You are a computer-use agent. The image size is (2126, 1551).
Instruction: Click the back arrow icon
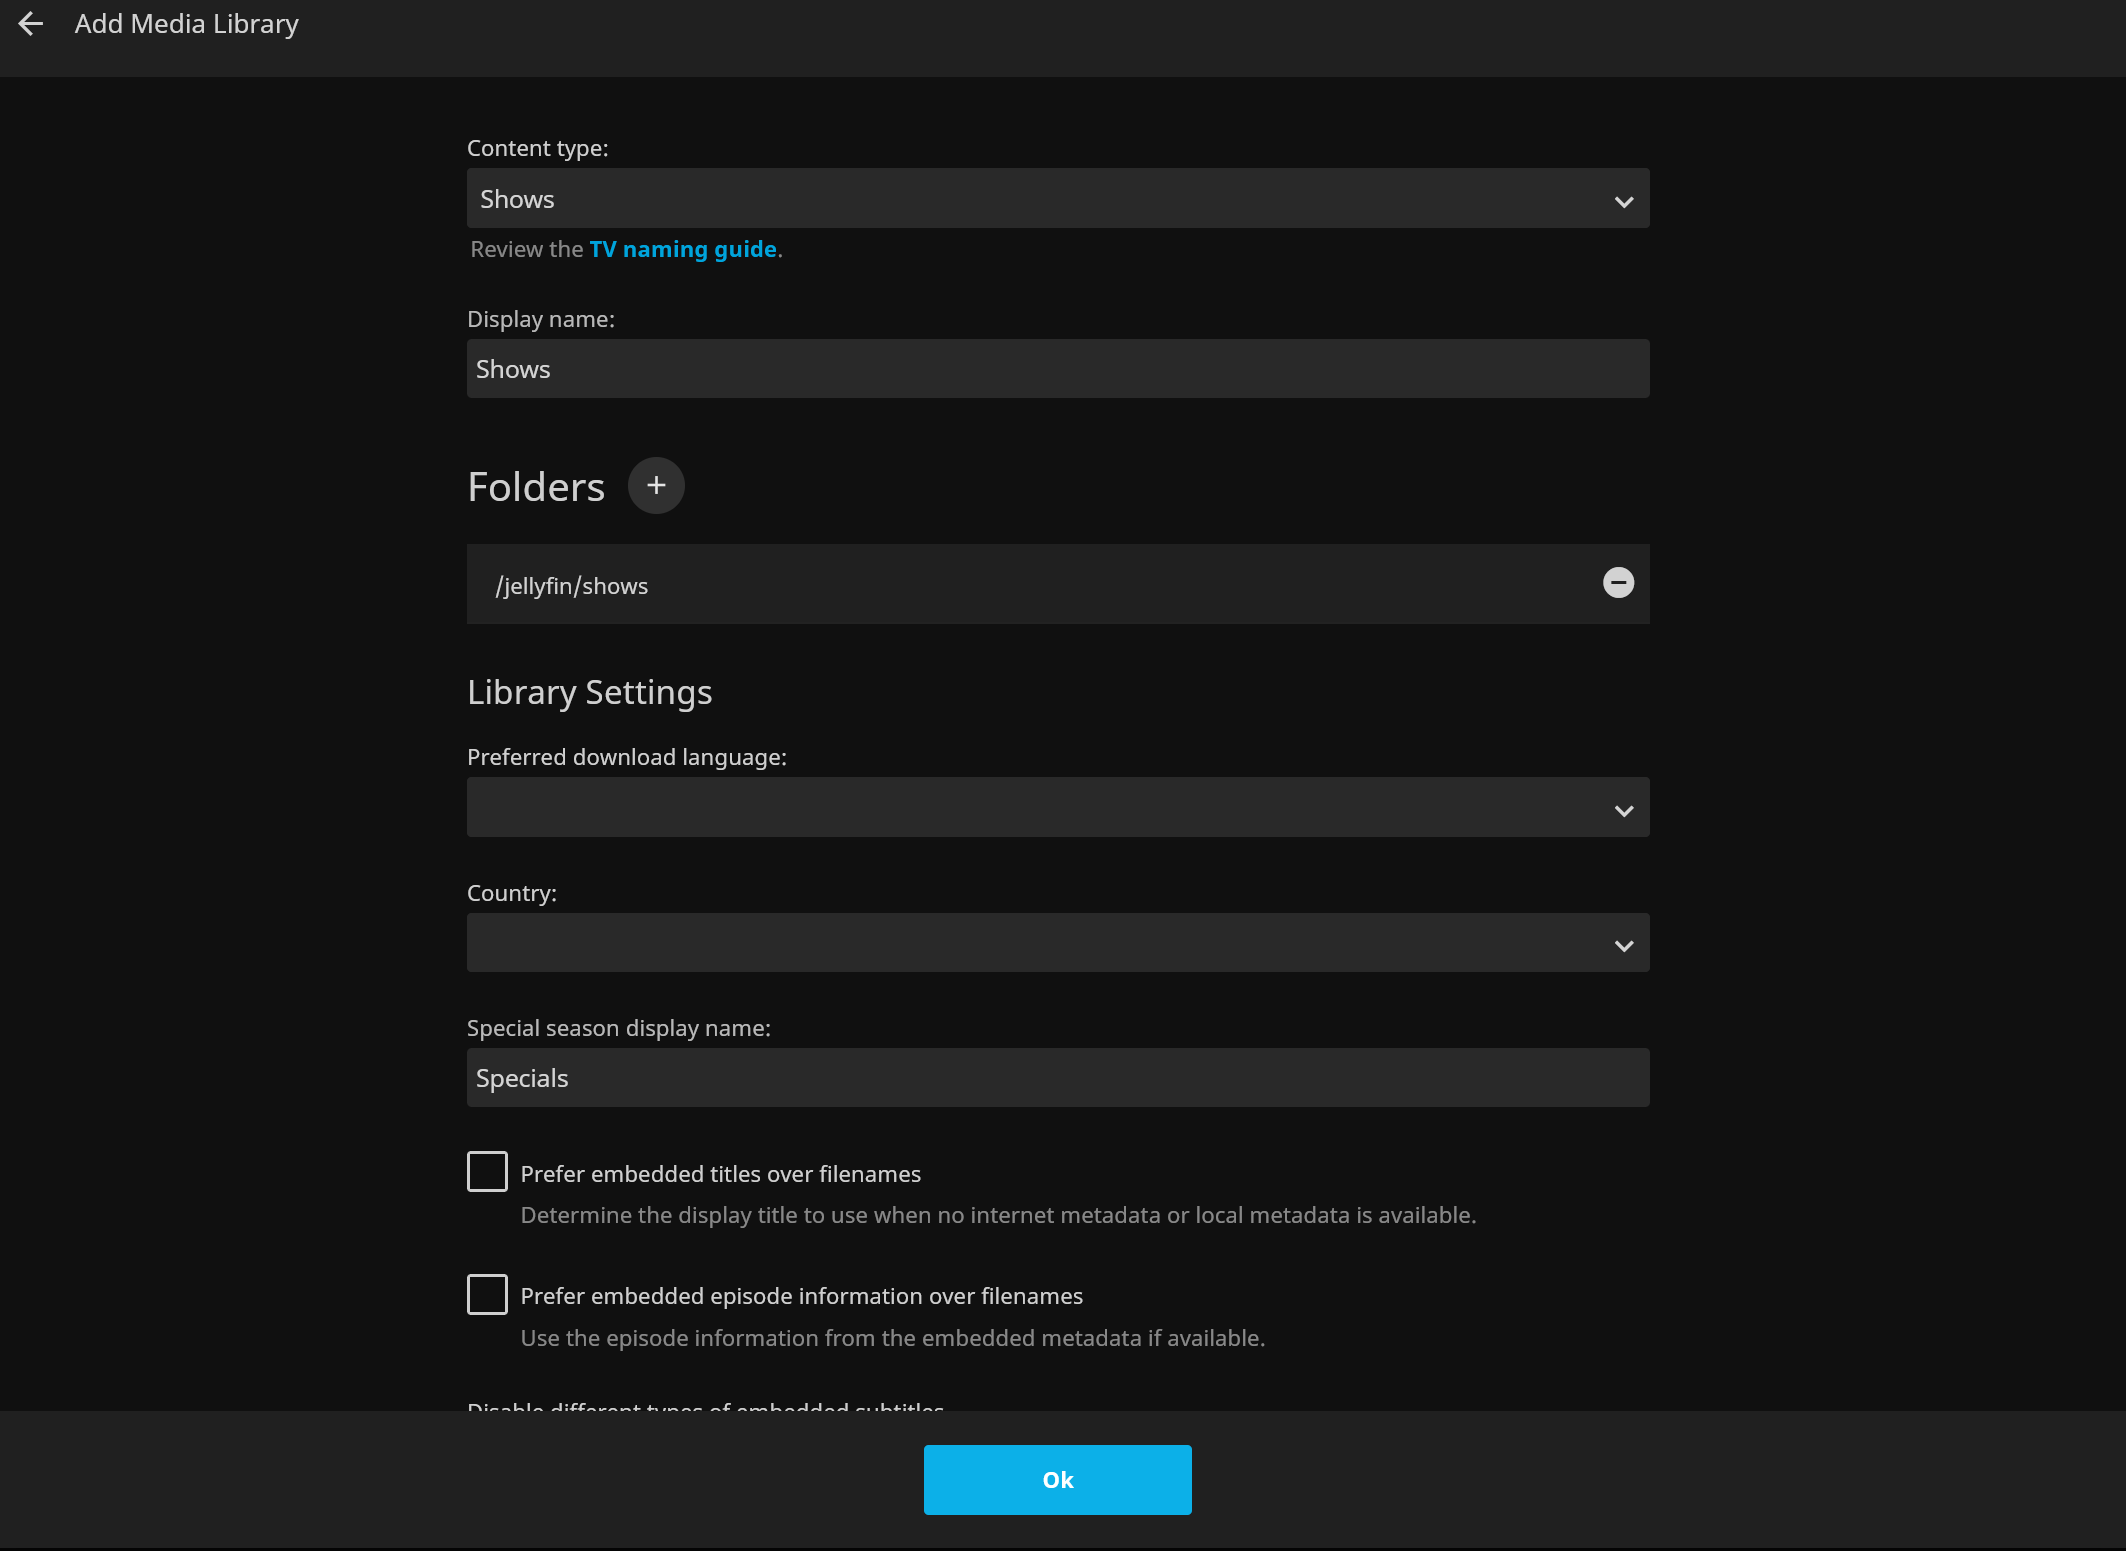pyautogui.click(x=31, y=24)
